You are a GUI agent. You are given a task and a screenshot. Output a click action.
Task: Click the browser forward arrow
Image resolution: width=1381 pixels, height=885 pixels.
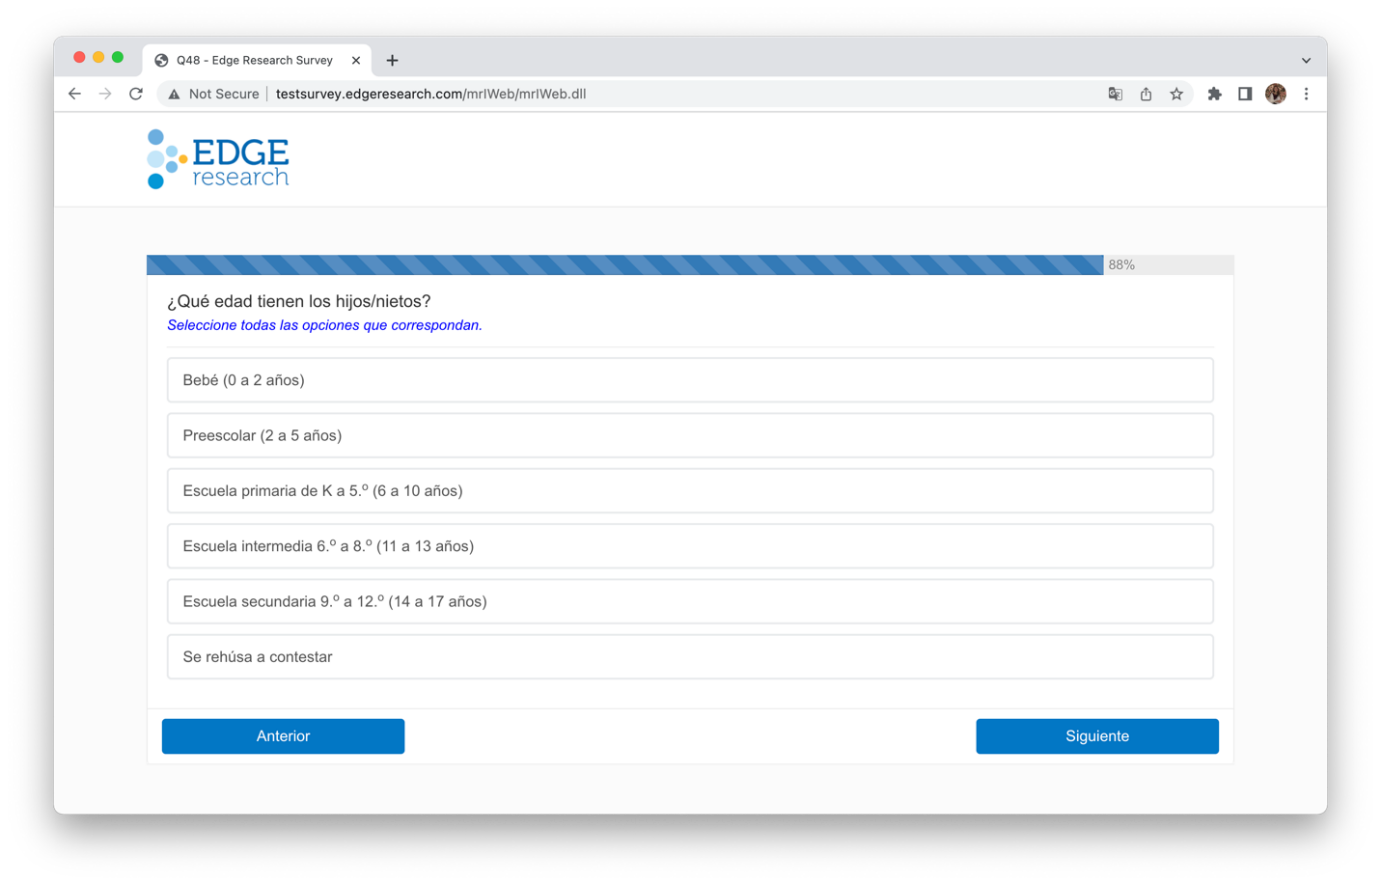(105, 94)
